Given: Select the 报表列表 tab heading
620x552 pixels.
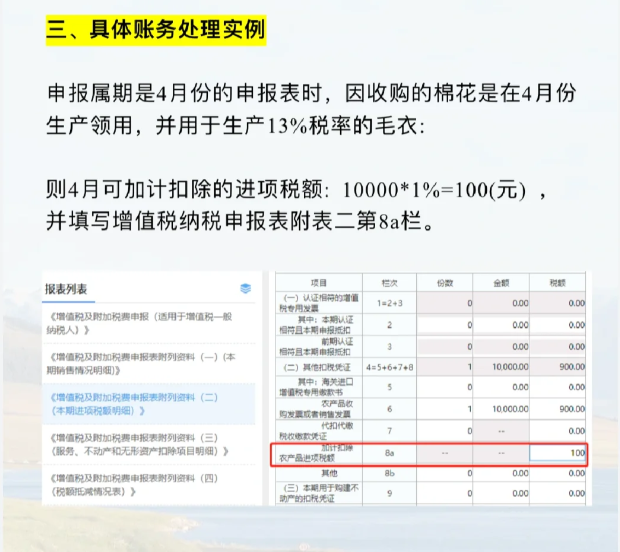Looking at the screenshot, I should pyautogui.click(x=66, y=289).
